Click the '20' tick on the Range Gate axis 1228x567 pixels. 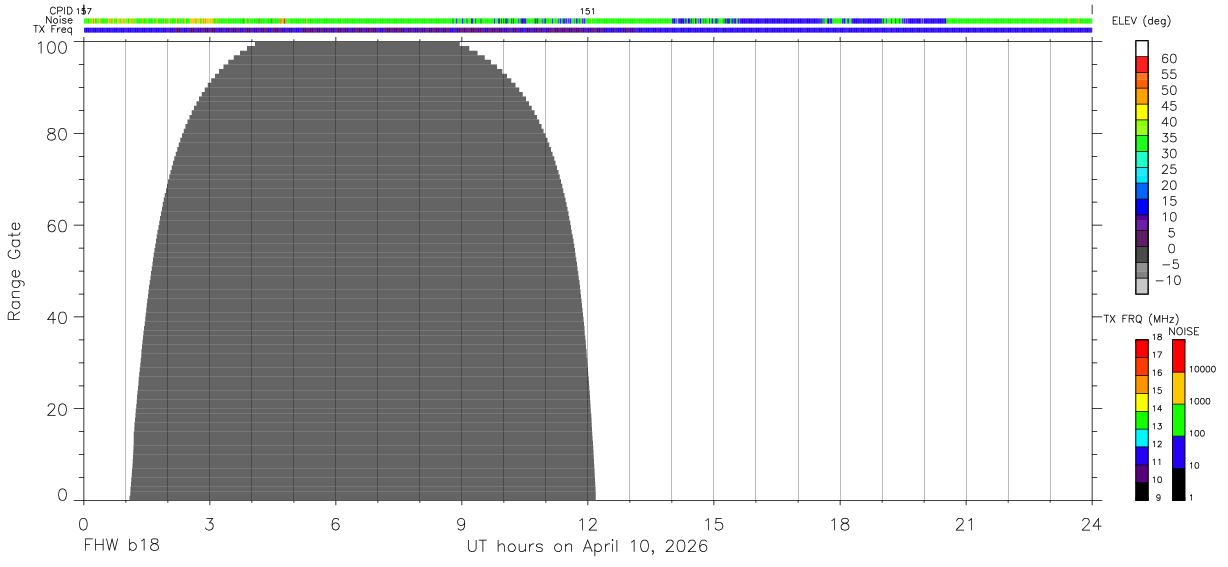pyautogui.click(x=58, y=409)
